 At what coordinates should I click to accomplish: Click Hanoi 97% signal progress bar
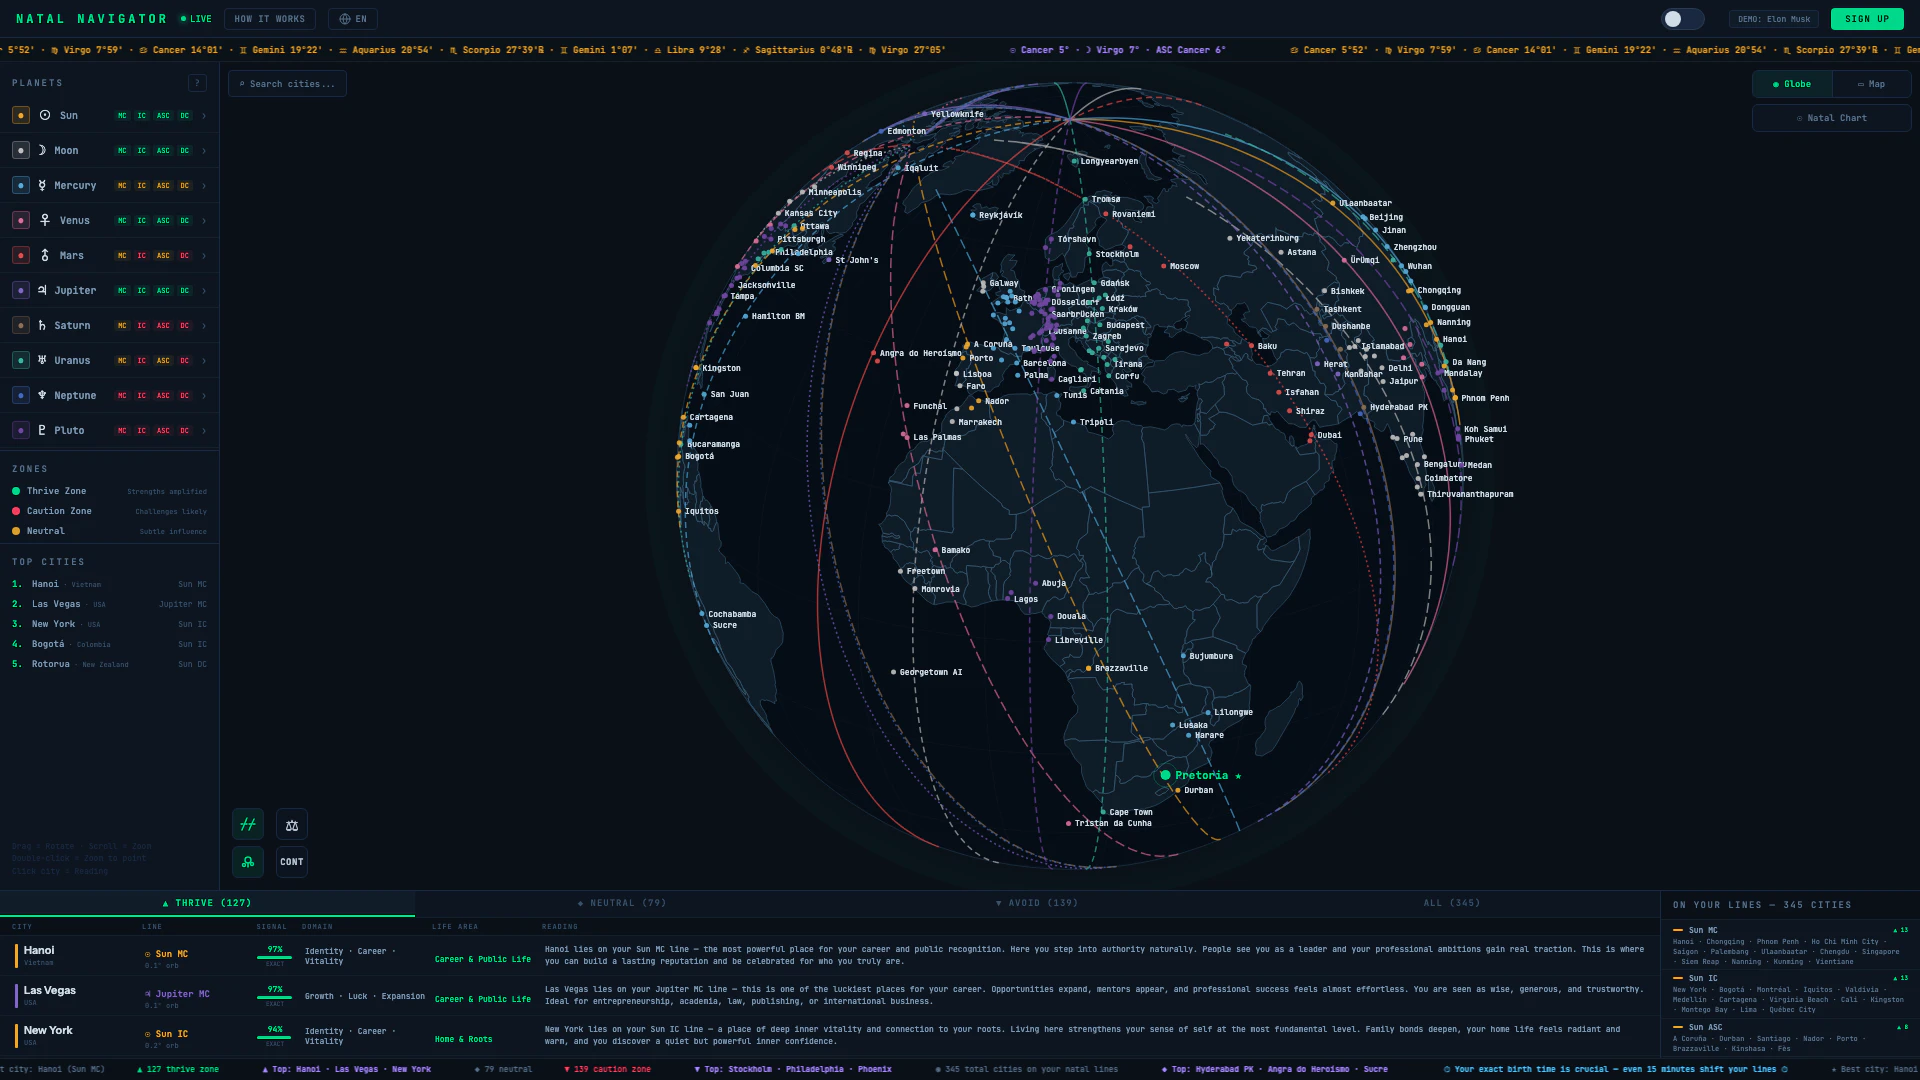(274, 958)
